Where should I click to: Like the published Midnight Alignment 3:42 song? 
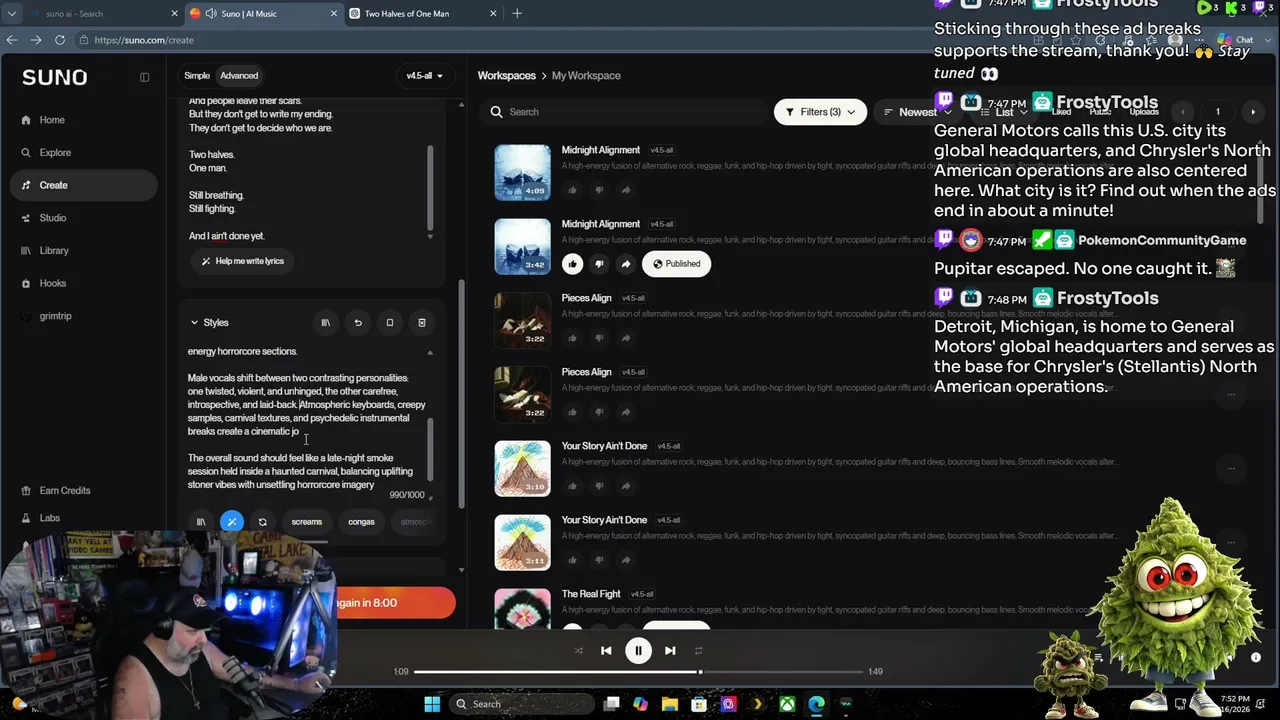(573, 264)
